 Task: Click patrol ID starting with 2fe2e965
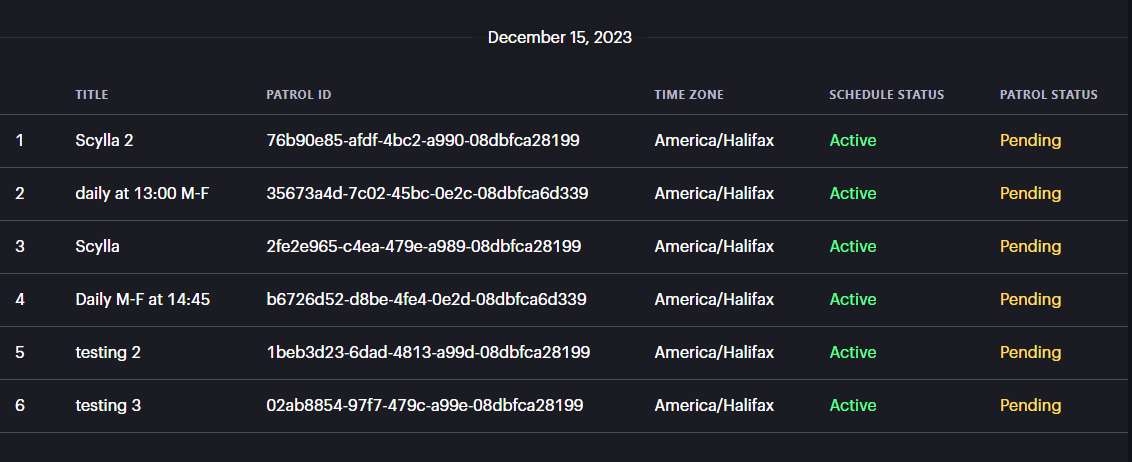point(424,247)
